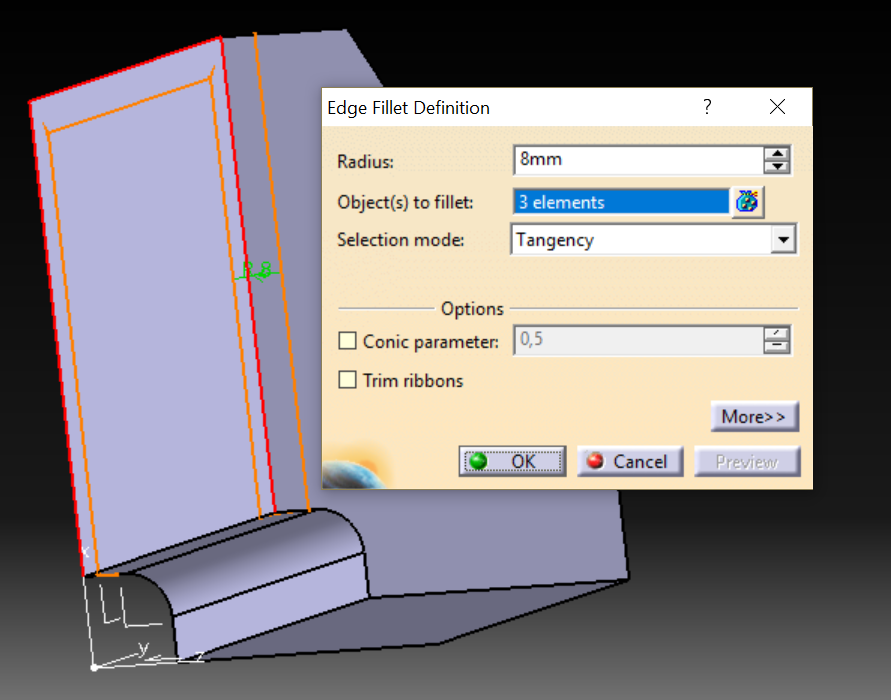Enable the Conic parameter checkbox
The image size is (891, 700).
pyautogui.click(x=347, y=341)
